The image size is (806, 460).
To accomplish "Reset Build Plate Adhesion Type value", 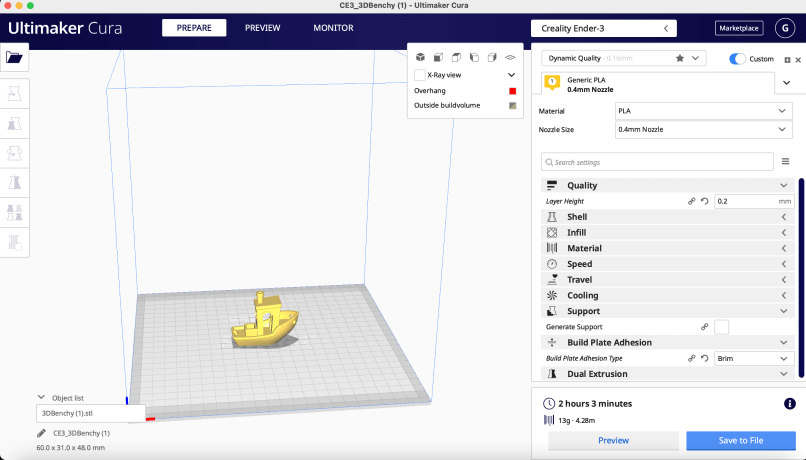I will pyautogui.click(x=705, y=358).
